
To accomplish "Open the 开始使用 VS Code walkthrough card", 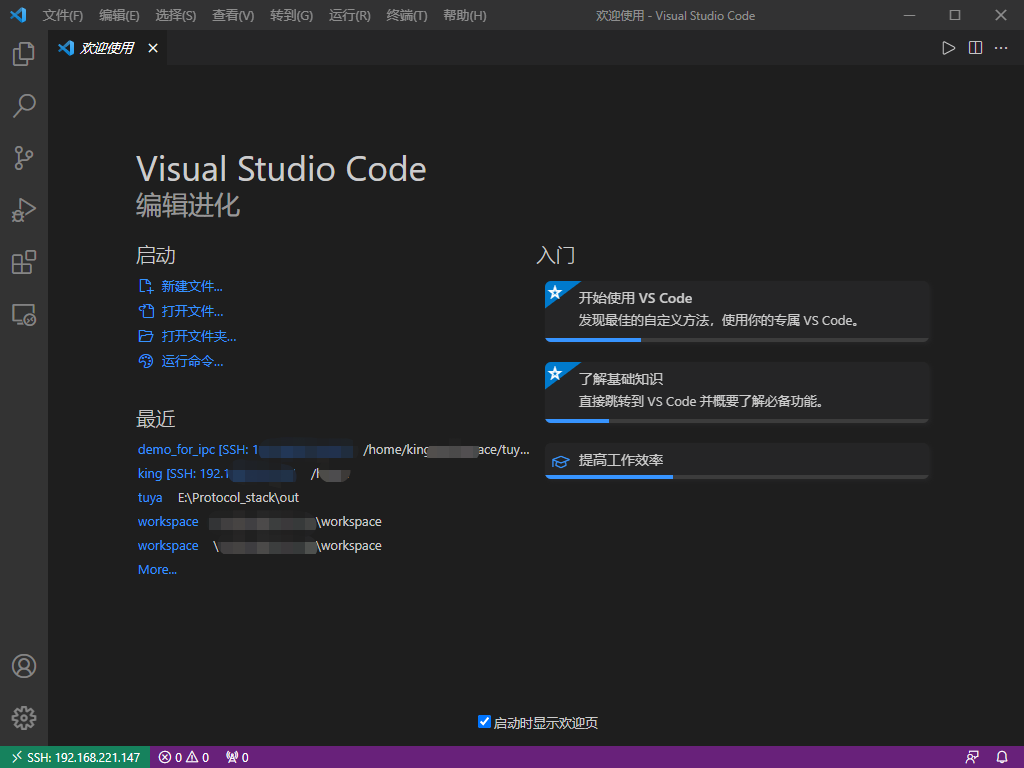I will tap(737, 311).
